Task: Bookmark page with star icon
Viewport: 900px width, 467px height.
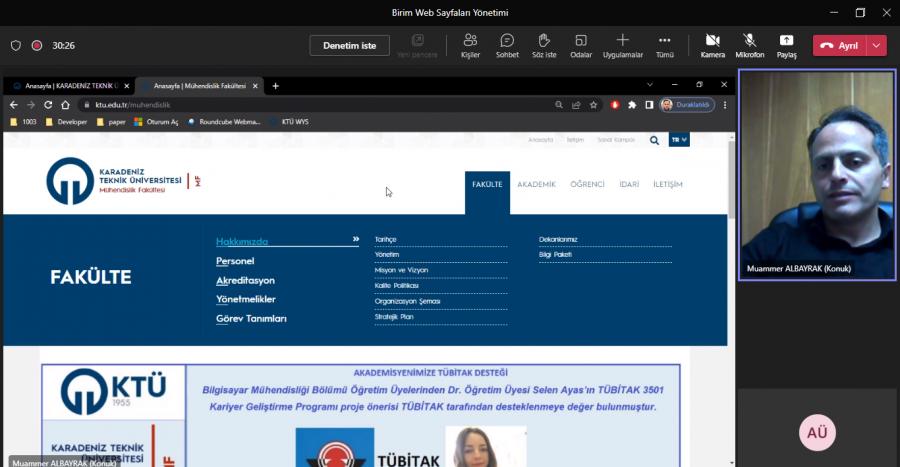Action: (593, 105)
